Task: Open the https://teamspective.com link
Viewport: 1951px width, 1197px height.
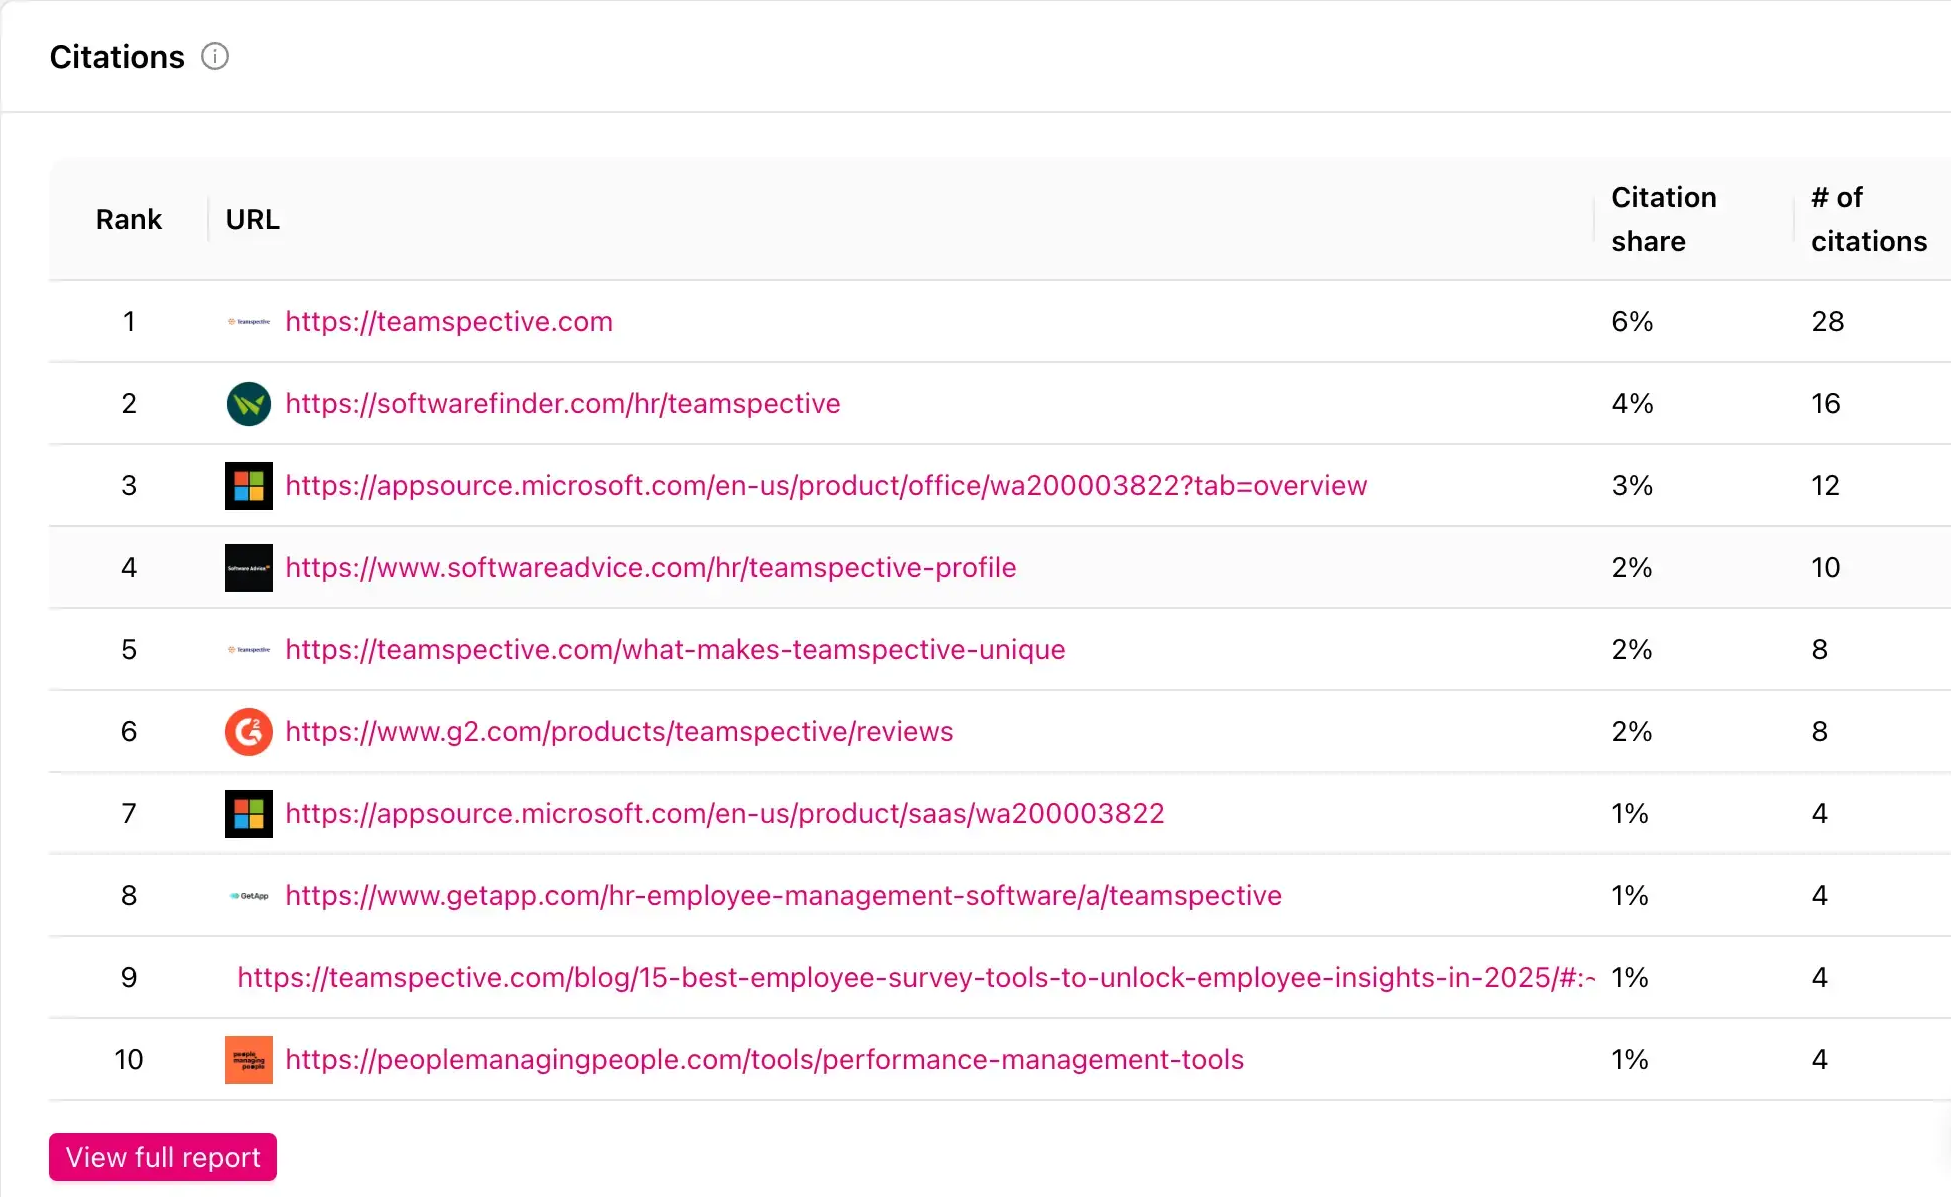Action: click(449, 322)
